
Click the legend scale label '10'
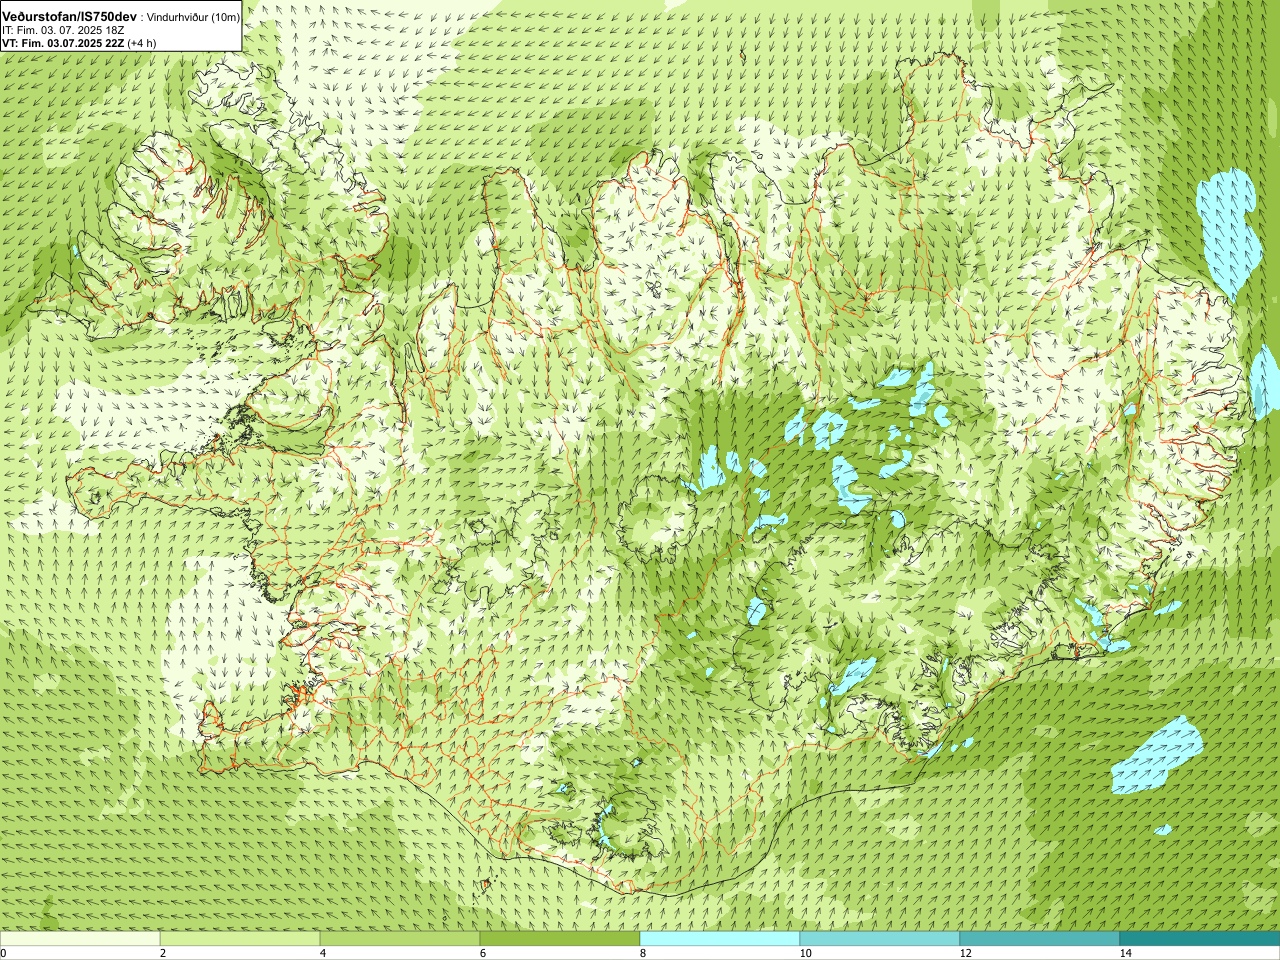coord(805,953)
